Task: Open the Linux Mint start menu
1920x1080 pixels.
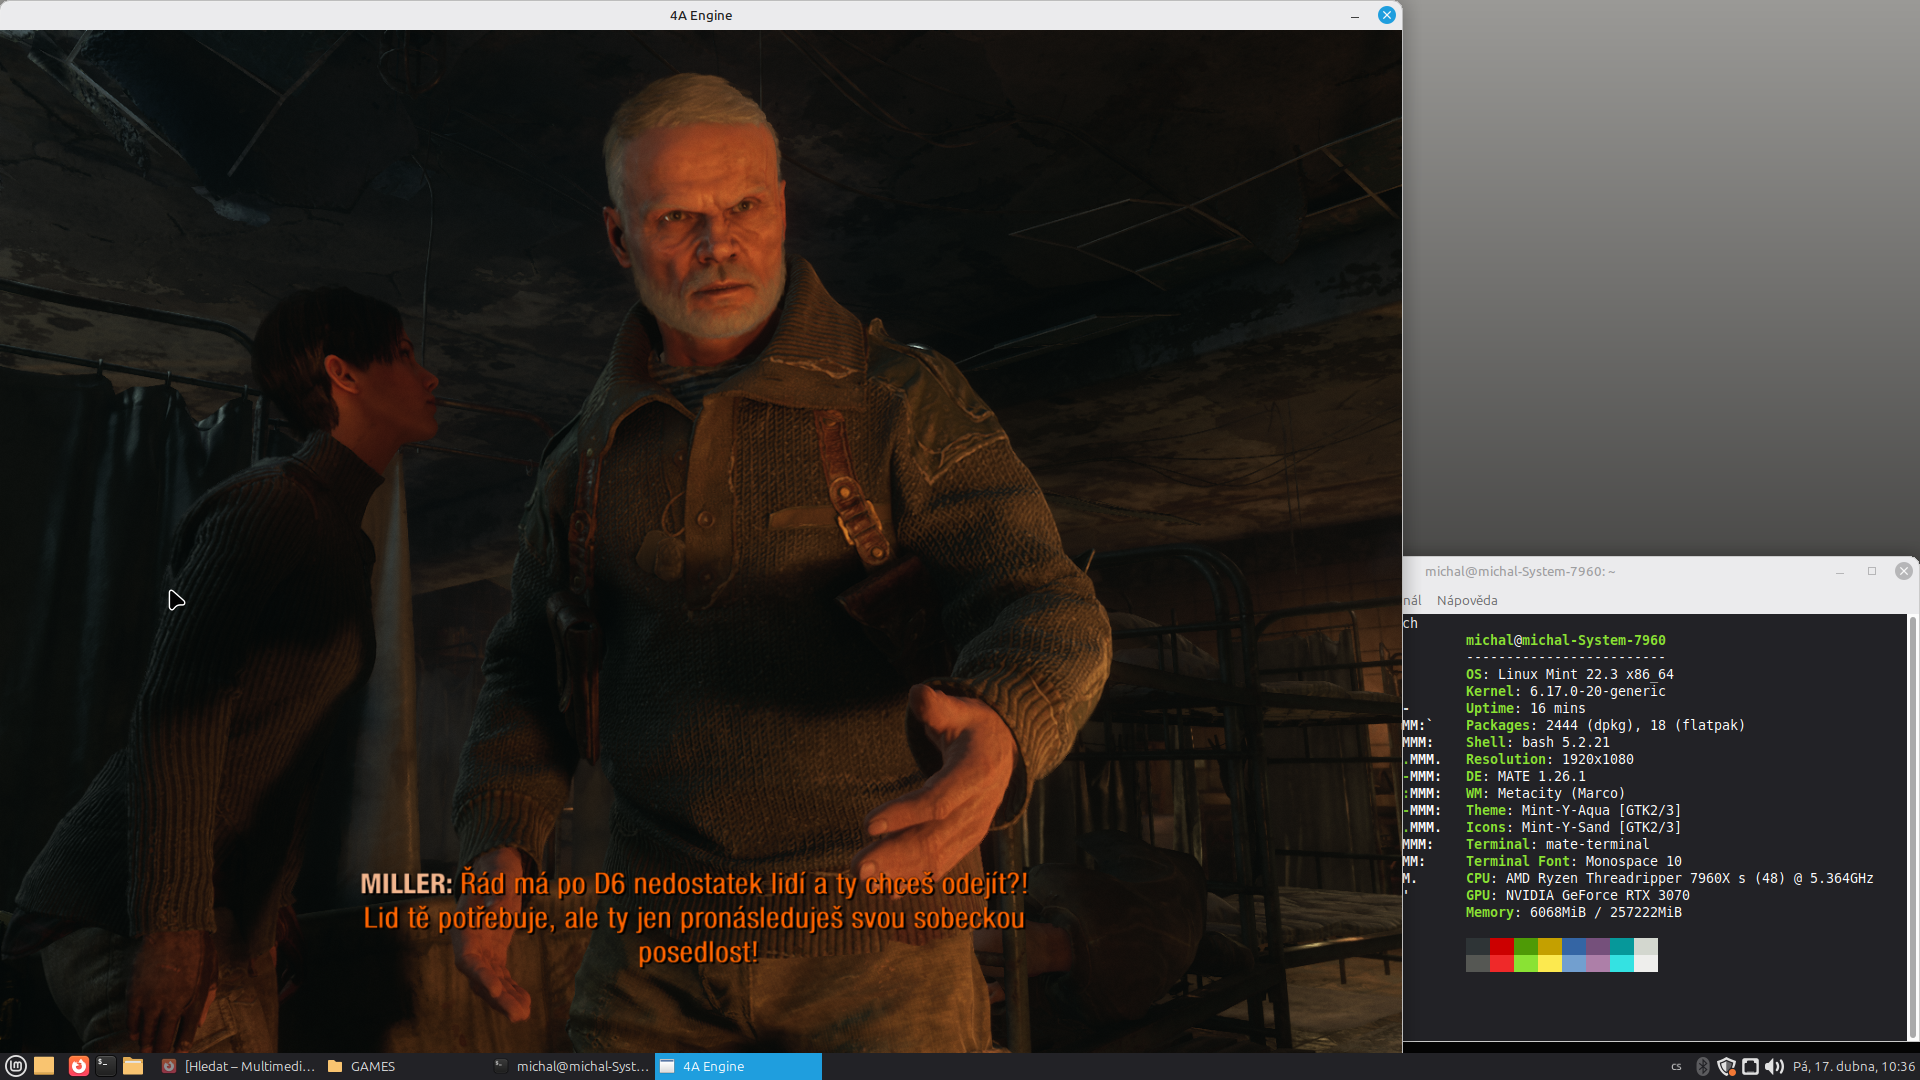Action: [15, 1066]
